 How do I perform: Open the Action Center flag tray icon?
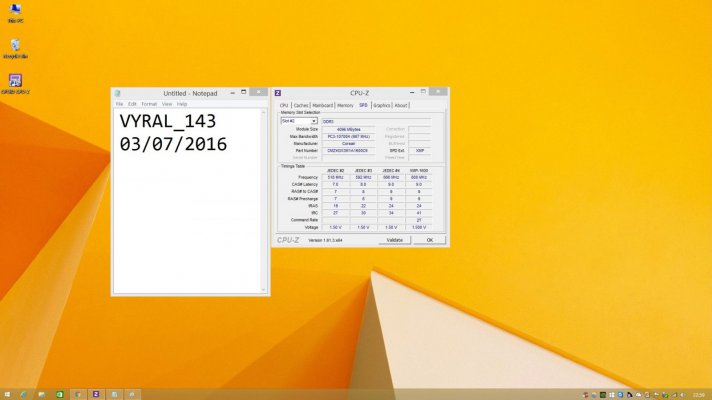tap(656, 395)
